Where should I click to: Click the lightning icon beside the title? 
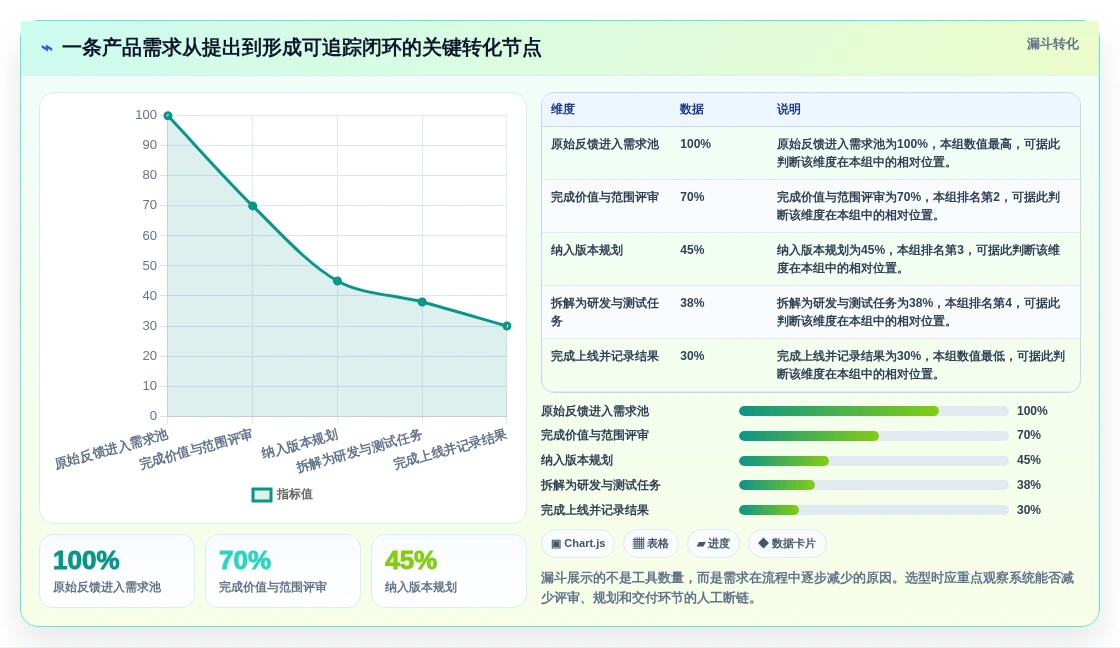point(47,48)
